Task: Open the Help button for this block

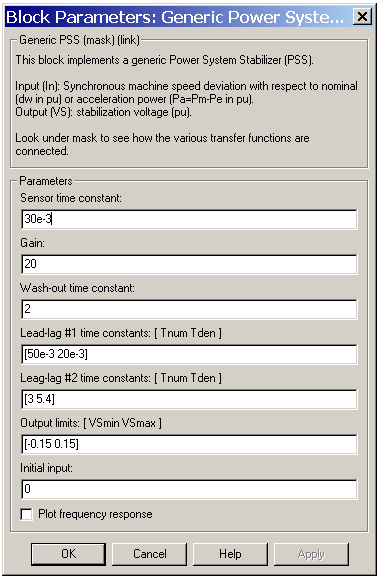Action: click(x=230, y=554)
